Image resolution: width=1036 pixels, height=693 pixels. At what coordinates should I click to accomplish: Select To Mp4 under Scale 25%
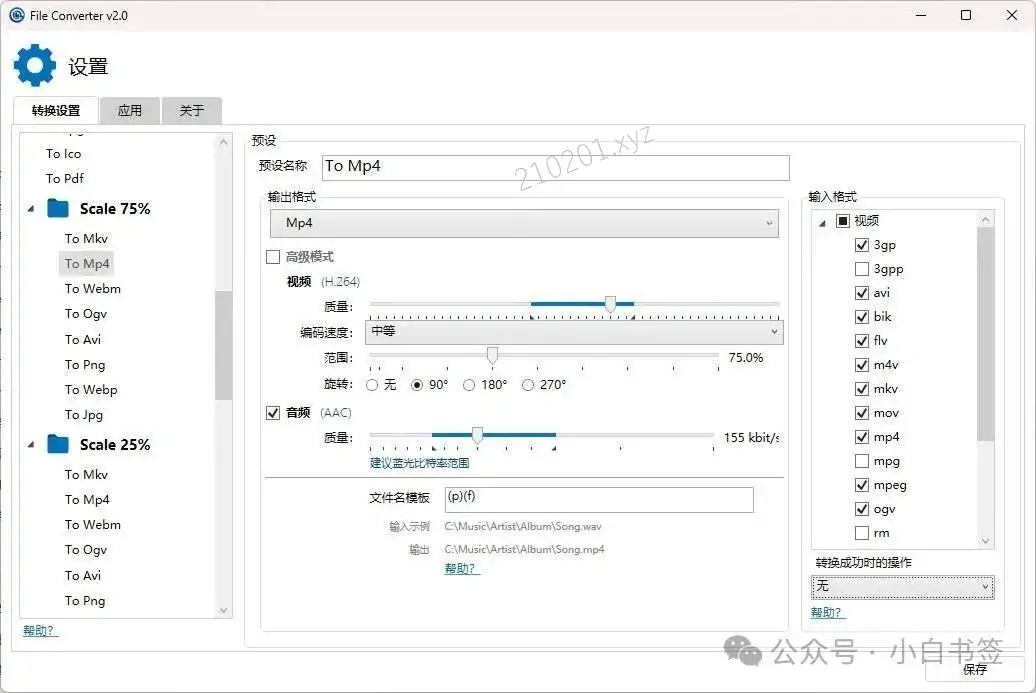click(87, 499)
